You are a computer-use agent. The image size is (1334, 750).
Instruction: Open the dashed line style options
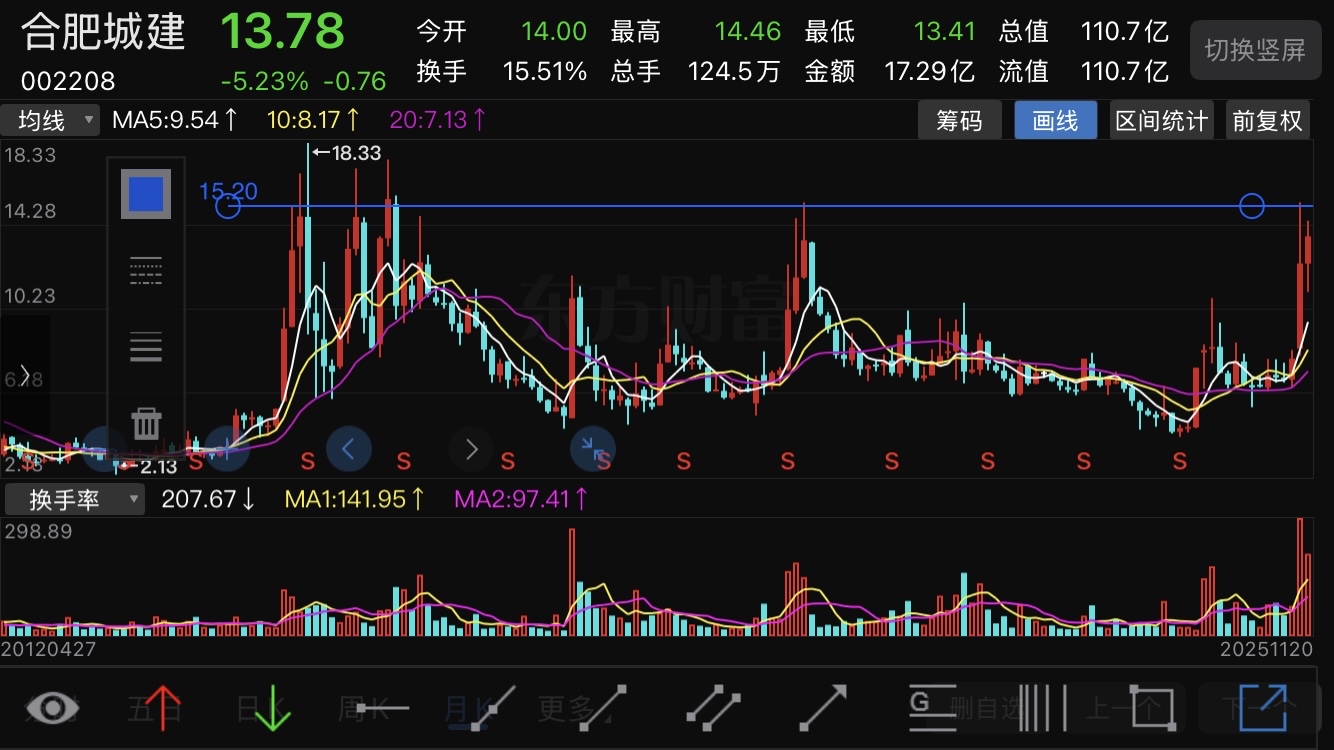point(146,271)
